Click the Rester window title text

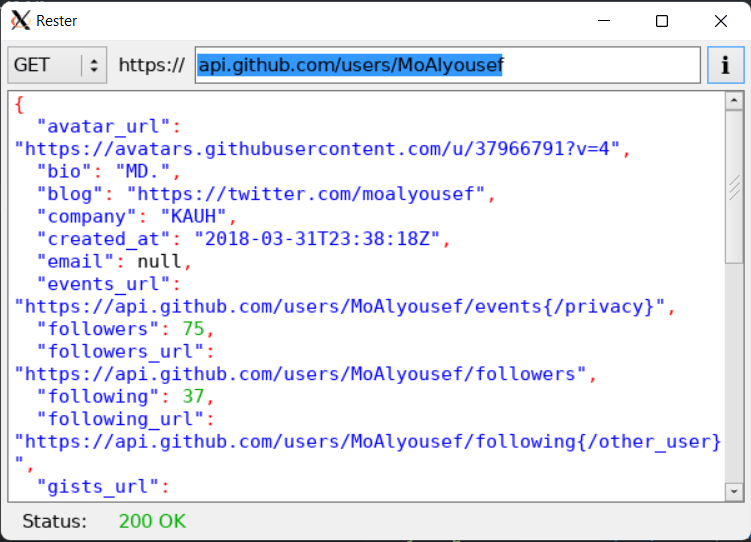coord(57,21)
